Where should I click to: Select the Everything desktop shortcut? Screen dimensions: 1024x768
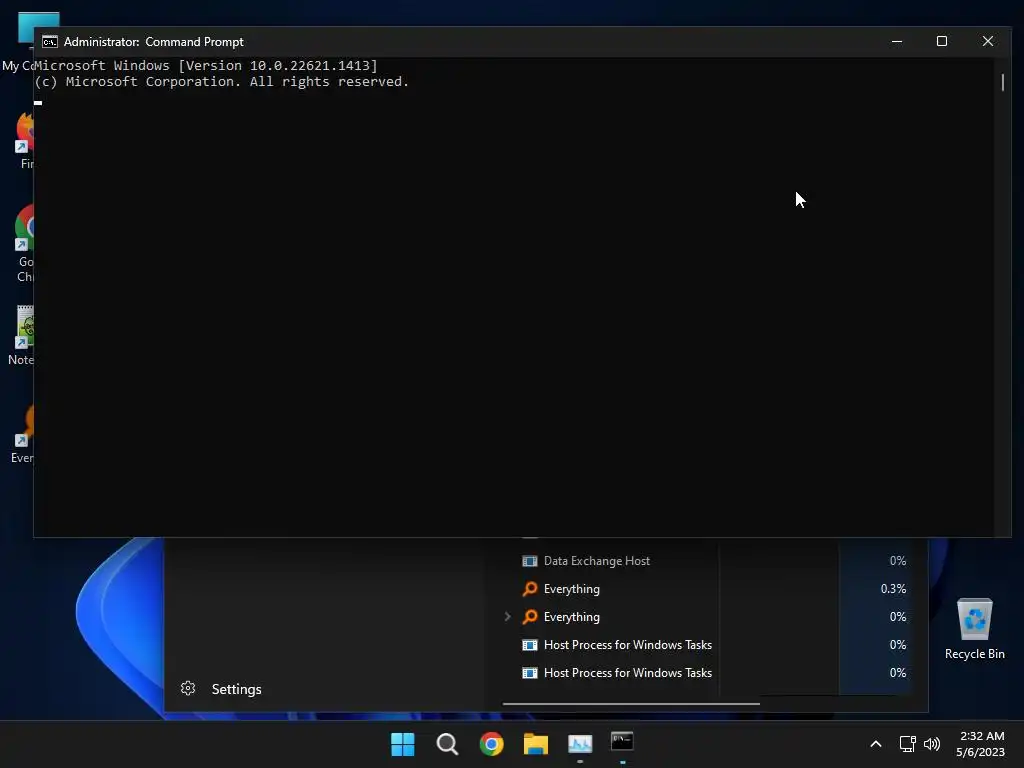pos(22,434)
